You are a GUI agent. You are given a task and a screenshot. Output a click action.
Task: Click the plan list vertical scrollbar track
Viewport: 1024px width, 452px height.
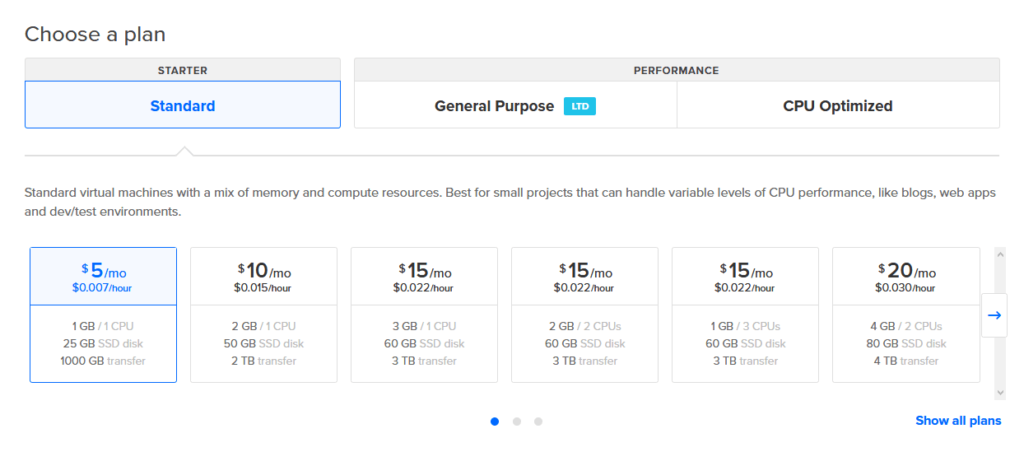[x=999, y=368]
